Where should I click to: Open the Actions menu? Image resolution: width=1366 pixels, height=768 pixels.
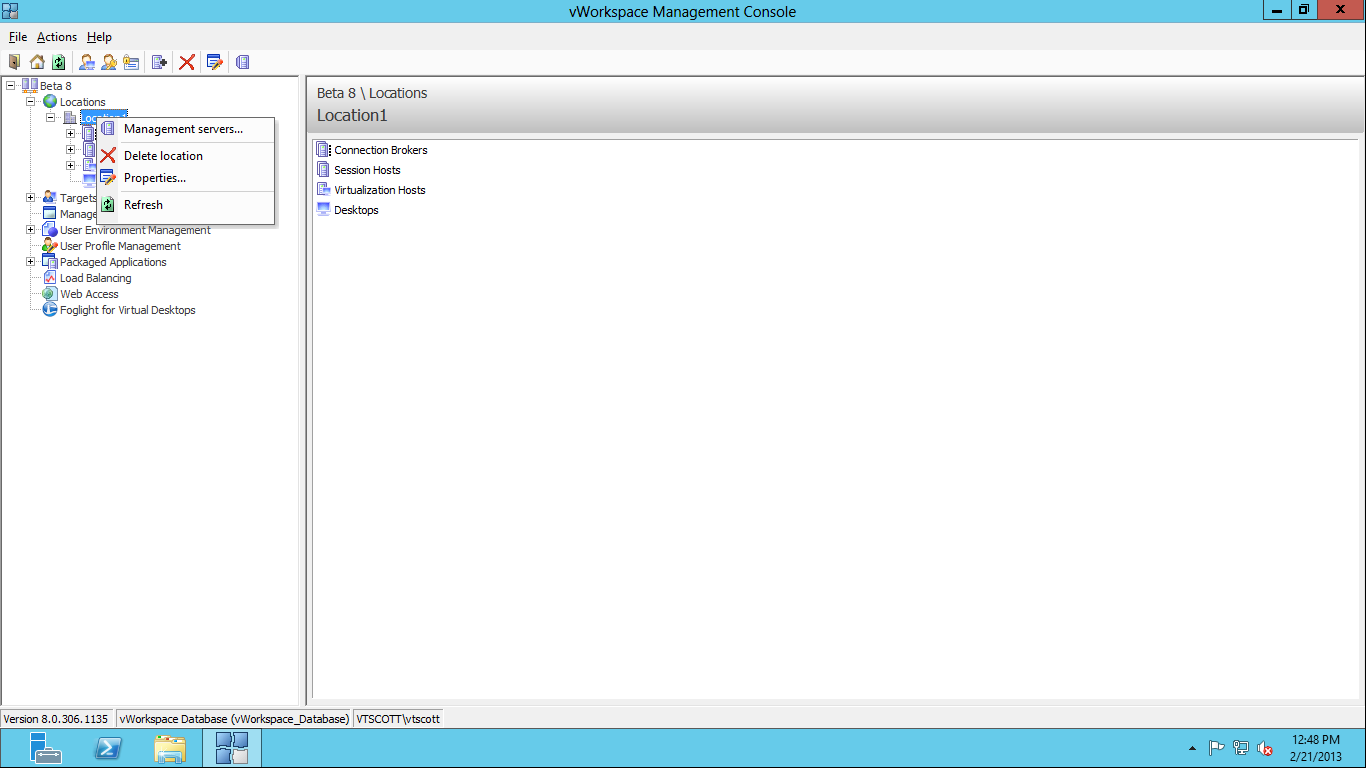tap(57, 37)
